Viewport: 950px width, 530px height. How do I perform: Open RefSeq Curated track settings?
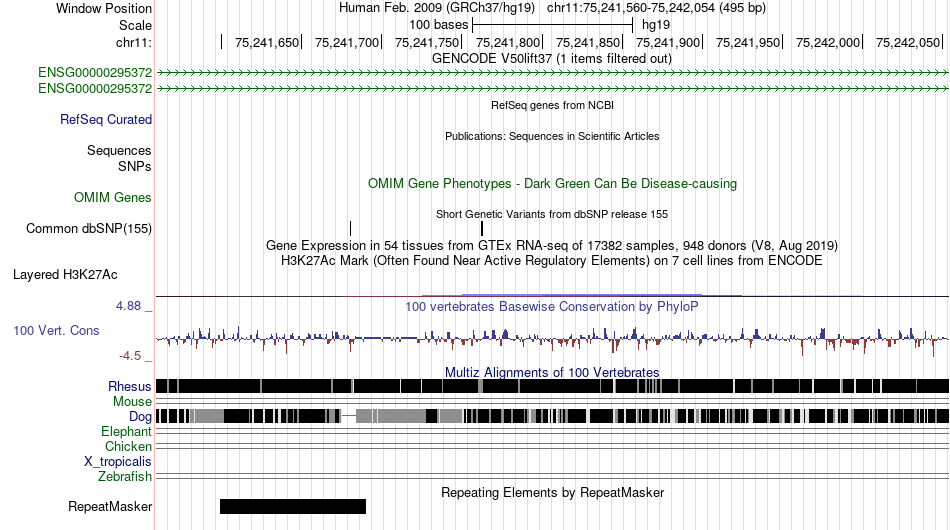coord(106,119)
